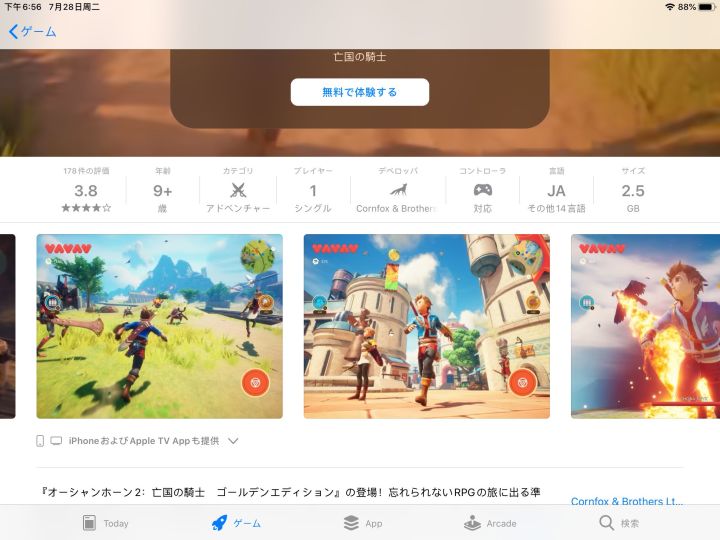Open the 3.8 star ratings section
This screenshot has height=540, width=720.
[86, 191]
